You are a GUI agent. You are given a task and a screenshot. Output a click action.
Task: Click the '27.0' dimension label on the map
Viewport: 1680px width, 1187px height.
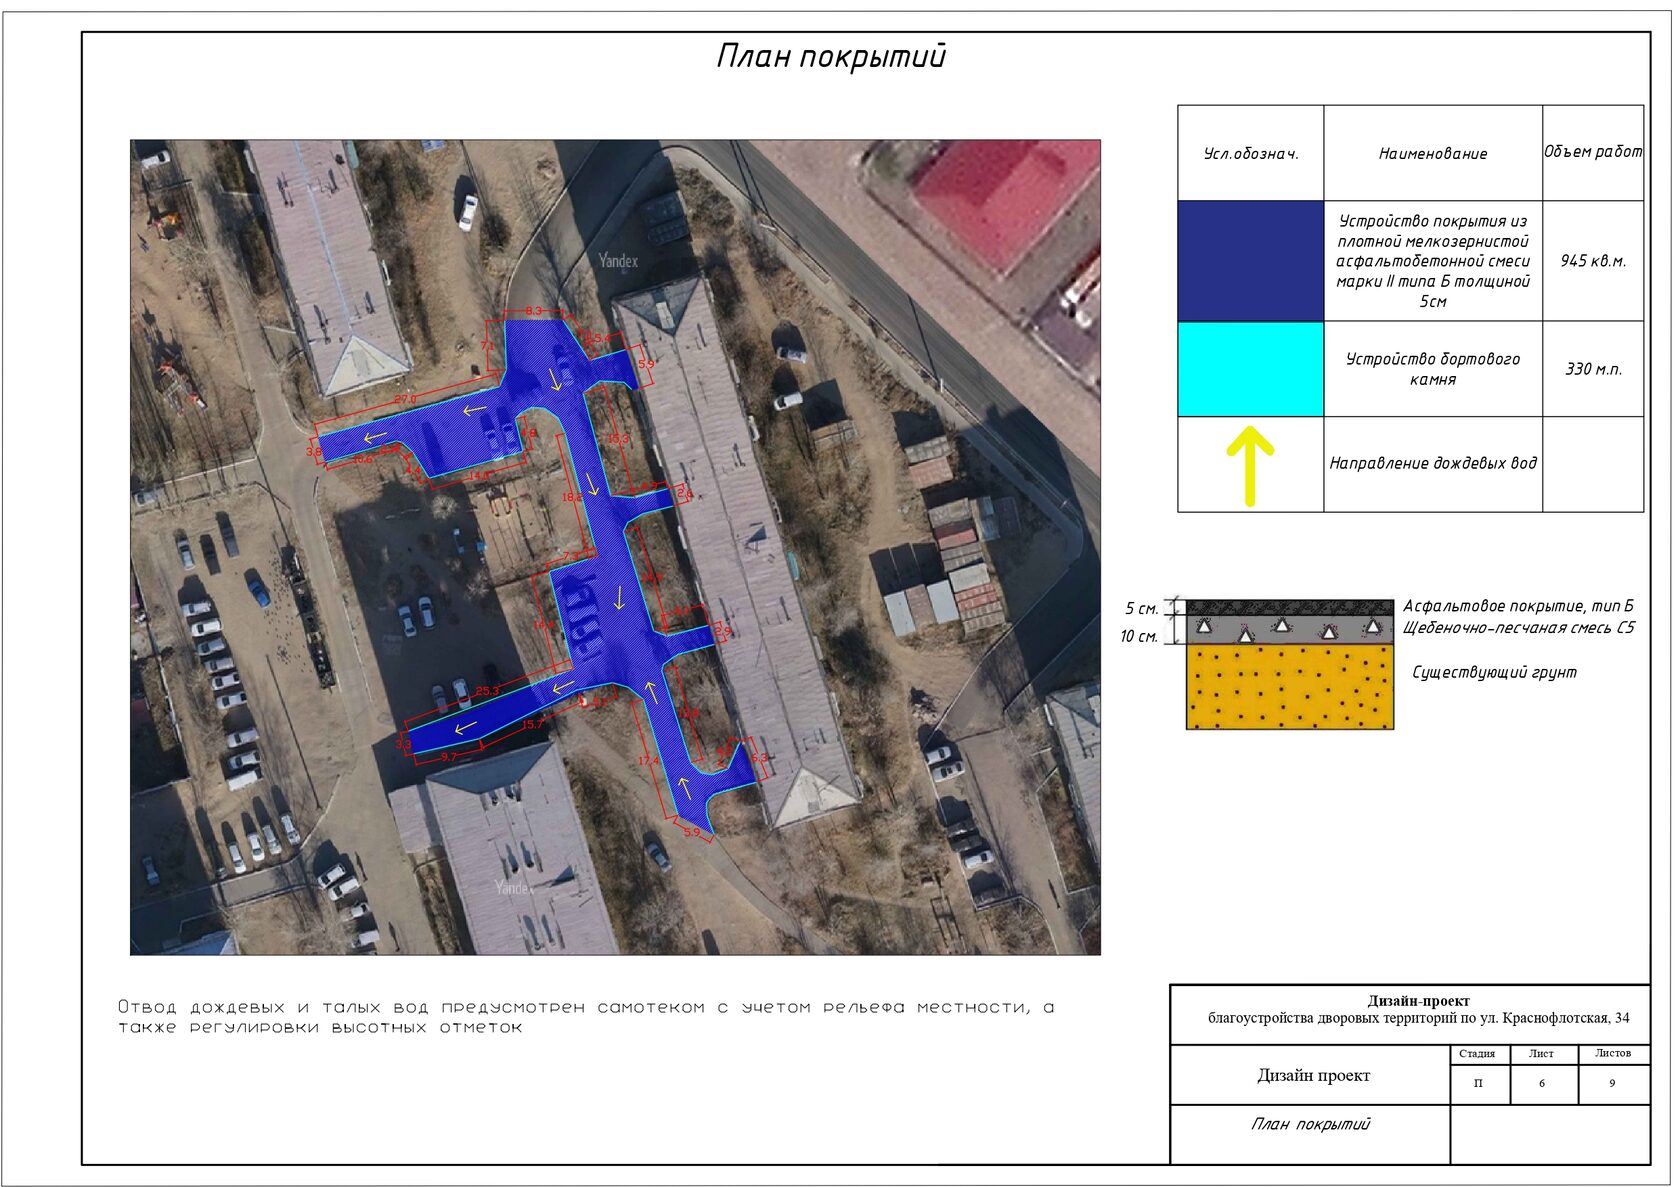coord(404,399)
